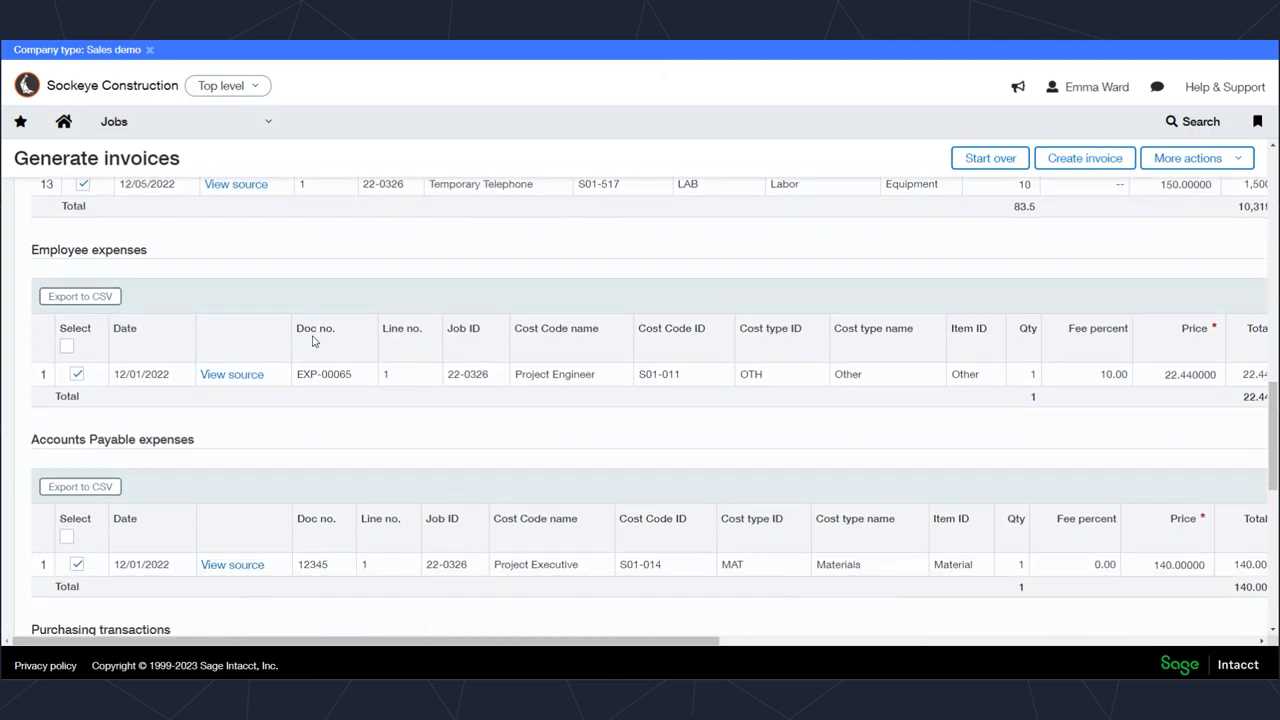1280x720 pixels.
Task: Click the Materials cost type name cell
Action: click(838, 564)
